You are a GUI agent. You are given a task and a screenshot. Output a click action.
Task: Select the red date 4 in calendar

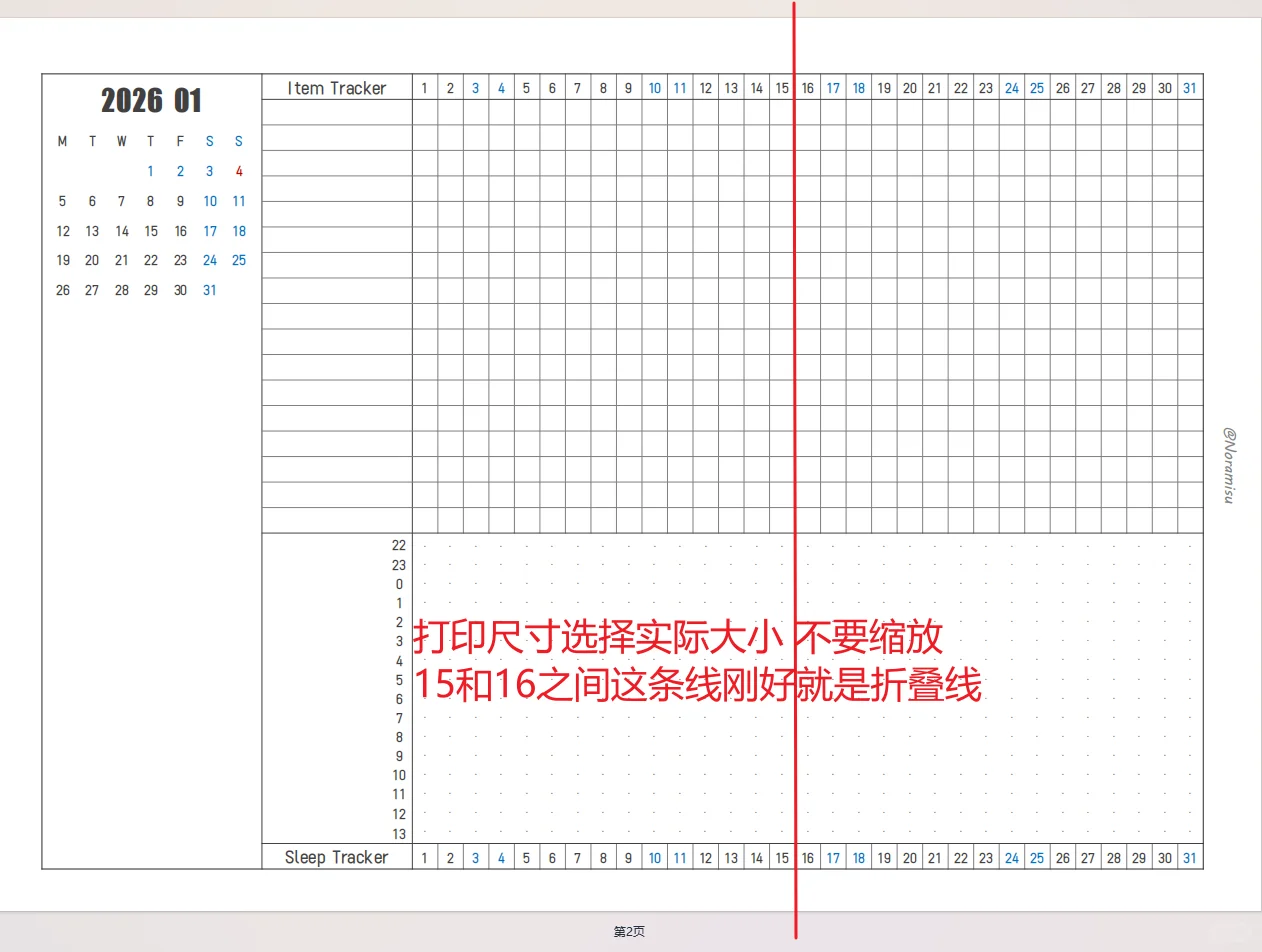238,171
